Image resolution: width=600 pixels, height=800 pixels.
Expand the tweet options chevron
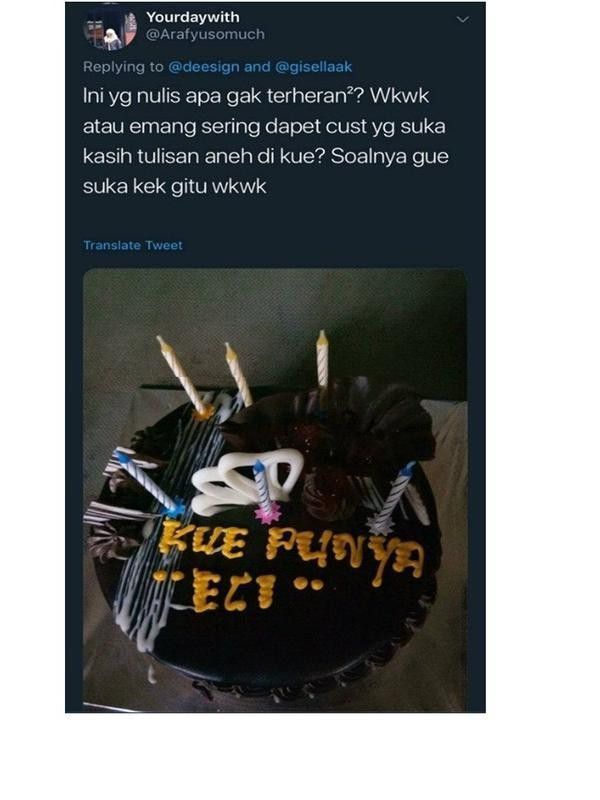click(x=462, y=20)
